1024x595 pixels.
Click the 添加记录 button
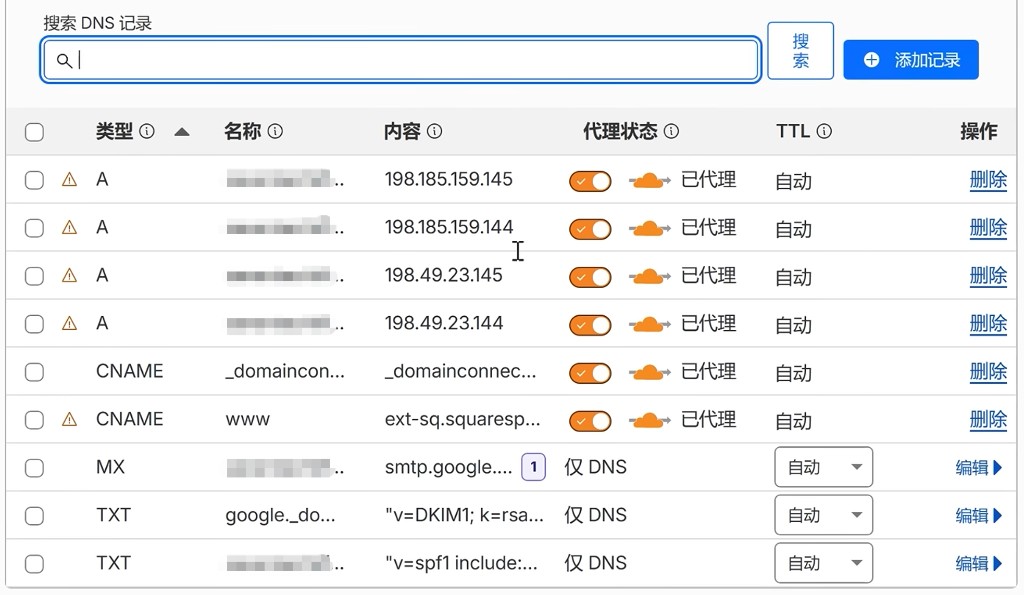(911, 60)
